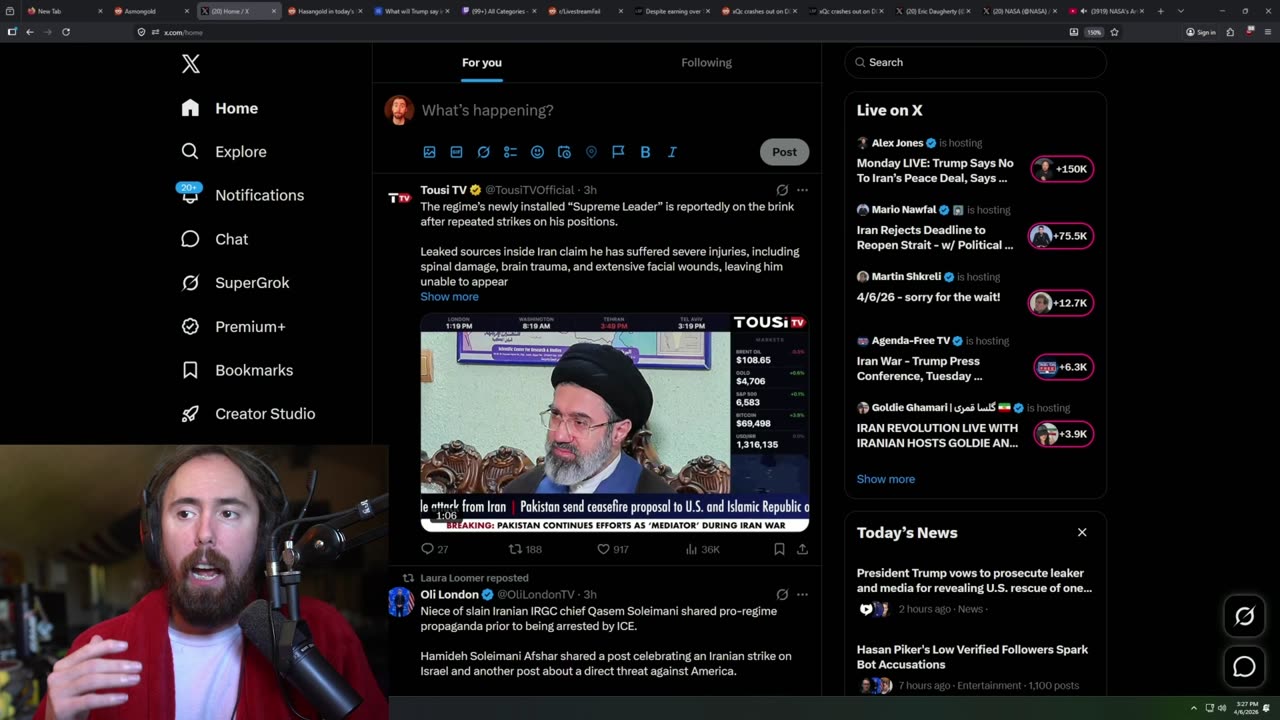Open Chat in the sidebar
The width and height of the screenshot is (1280, 720).
(214, 239)
